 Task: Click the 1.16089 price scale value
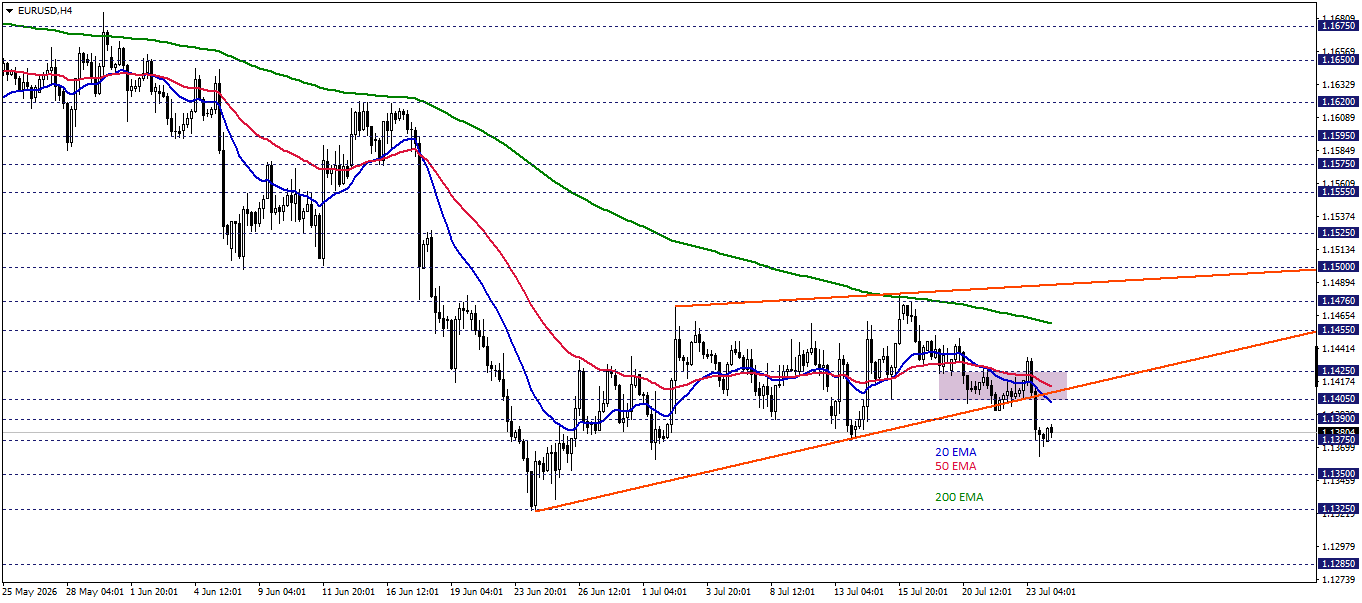(1338, 118)
